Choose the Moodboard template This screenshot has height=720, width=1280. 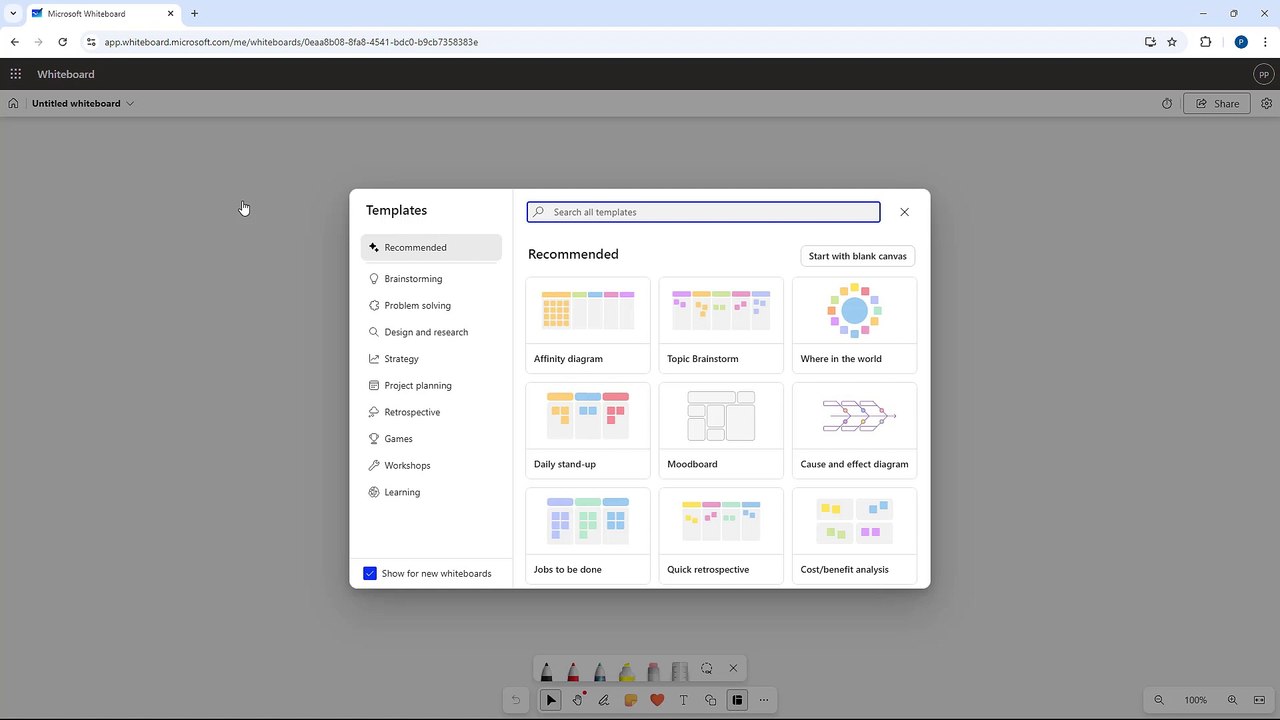(721, 430)
